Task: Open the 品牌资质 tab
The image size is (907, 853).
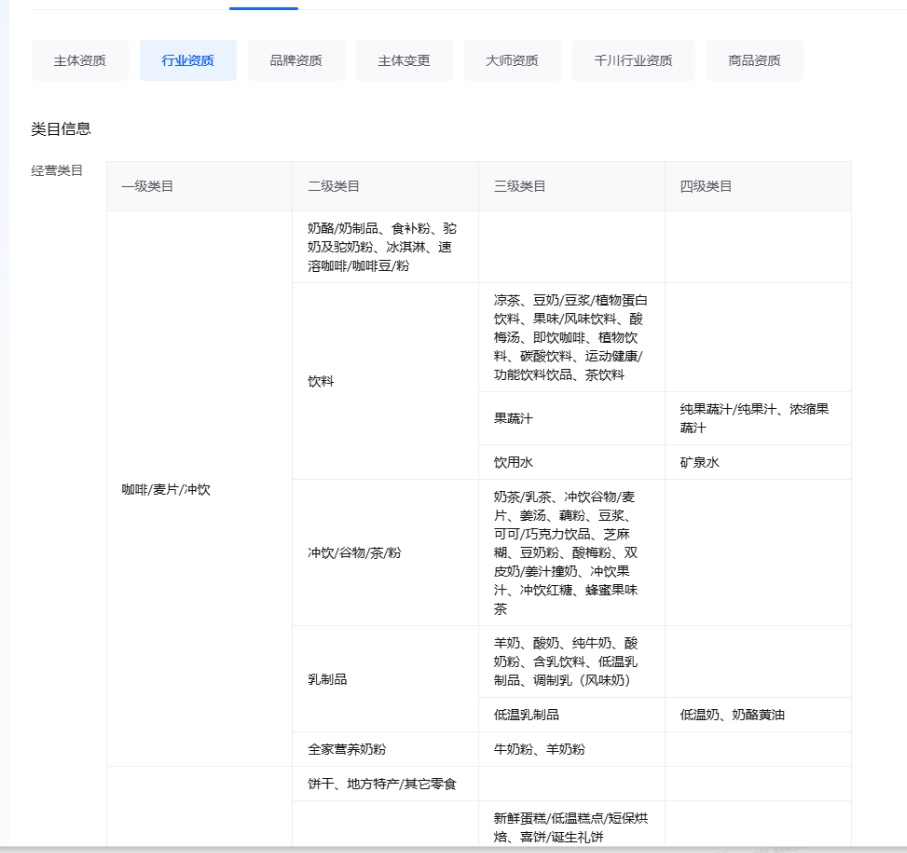Action: click(x=296, y=61)
